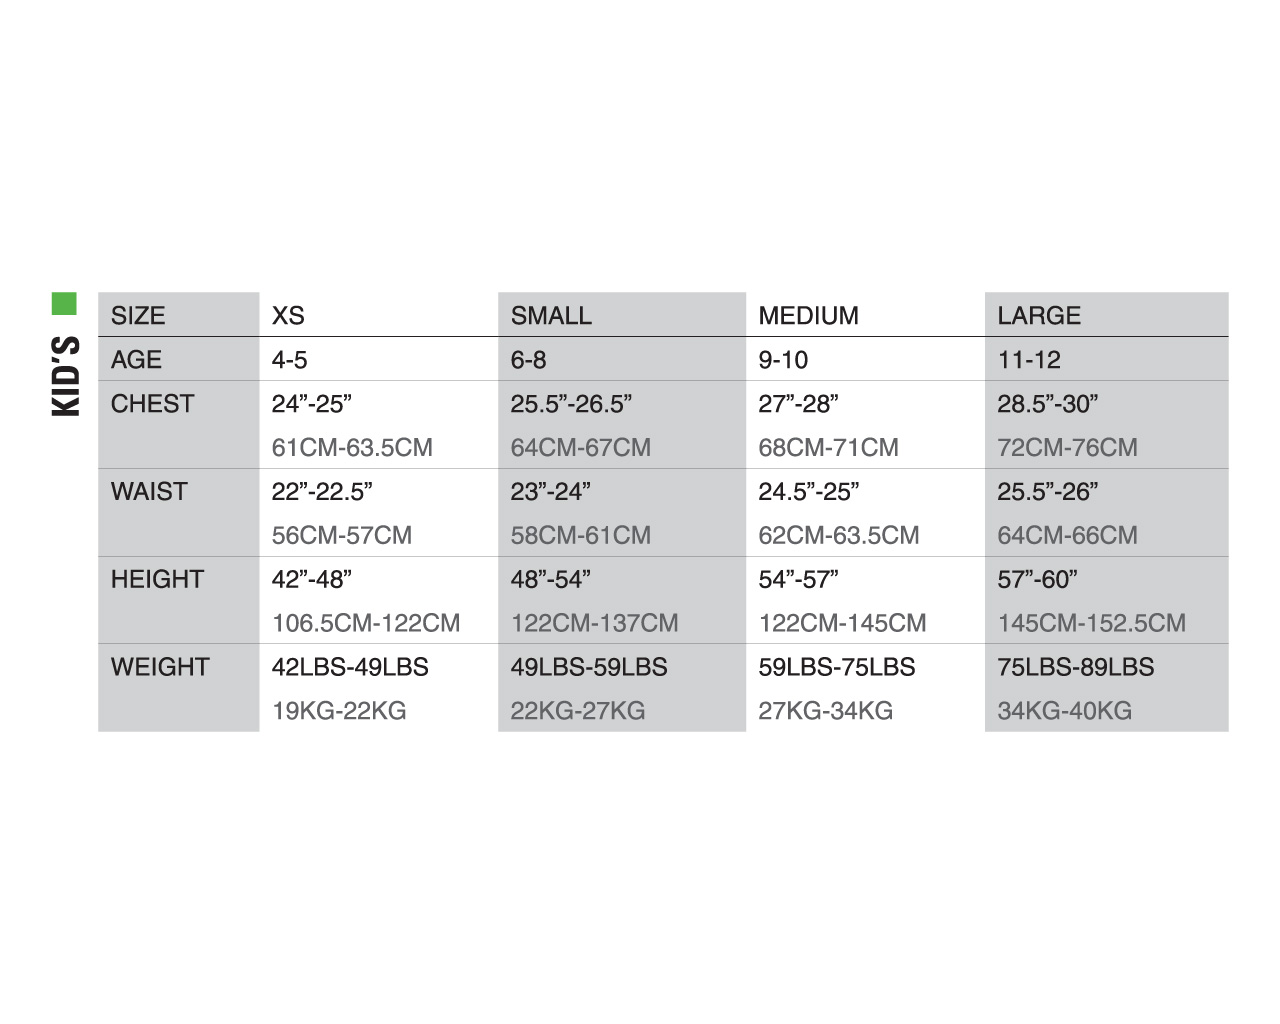Viewport: 1280px width, 1024px height.
Task: Click the vertical KID'S label
Action: coord(65,376)
